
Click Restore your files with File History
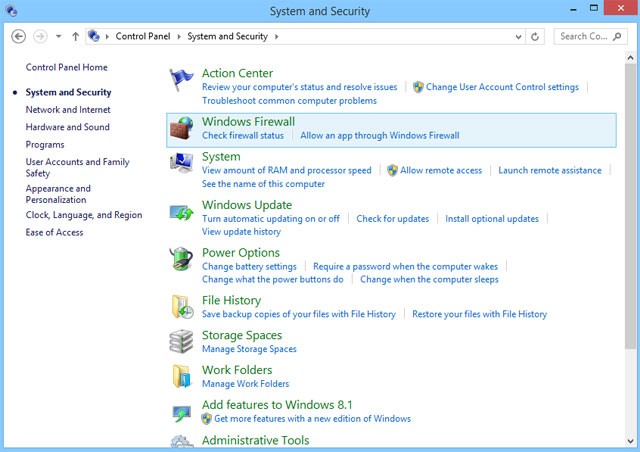(479, 314)
